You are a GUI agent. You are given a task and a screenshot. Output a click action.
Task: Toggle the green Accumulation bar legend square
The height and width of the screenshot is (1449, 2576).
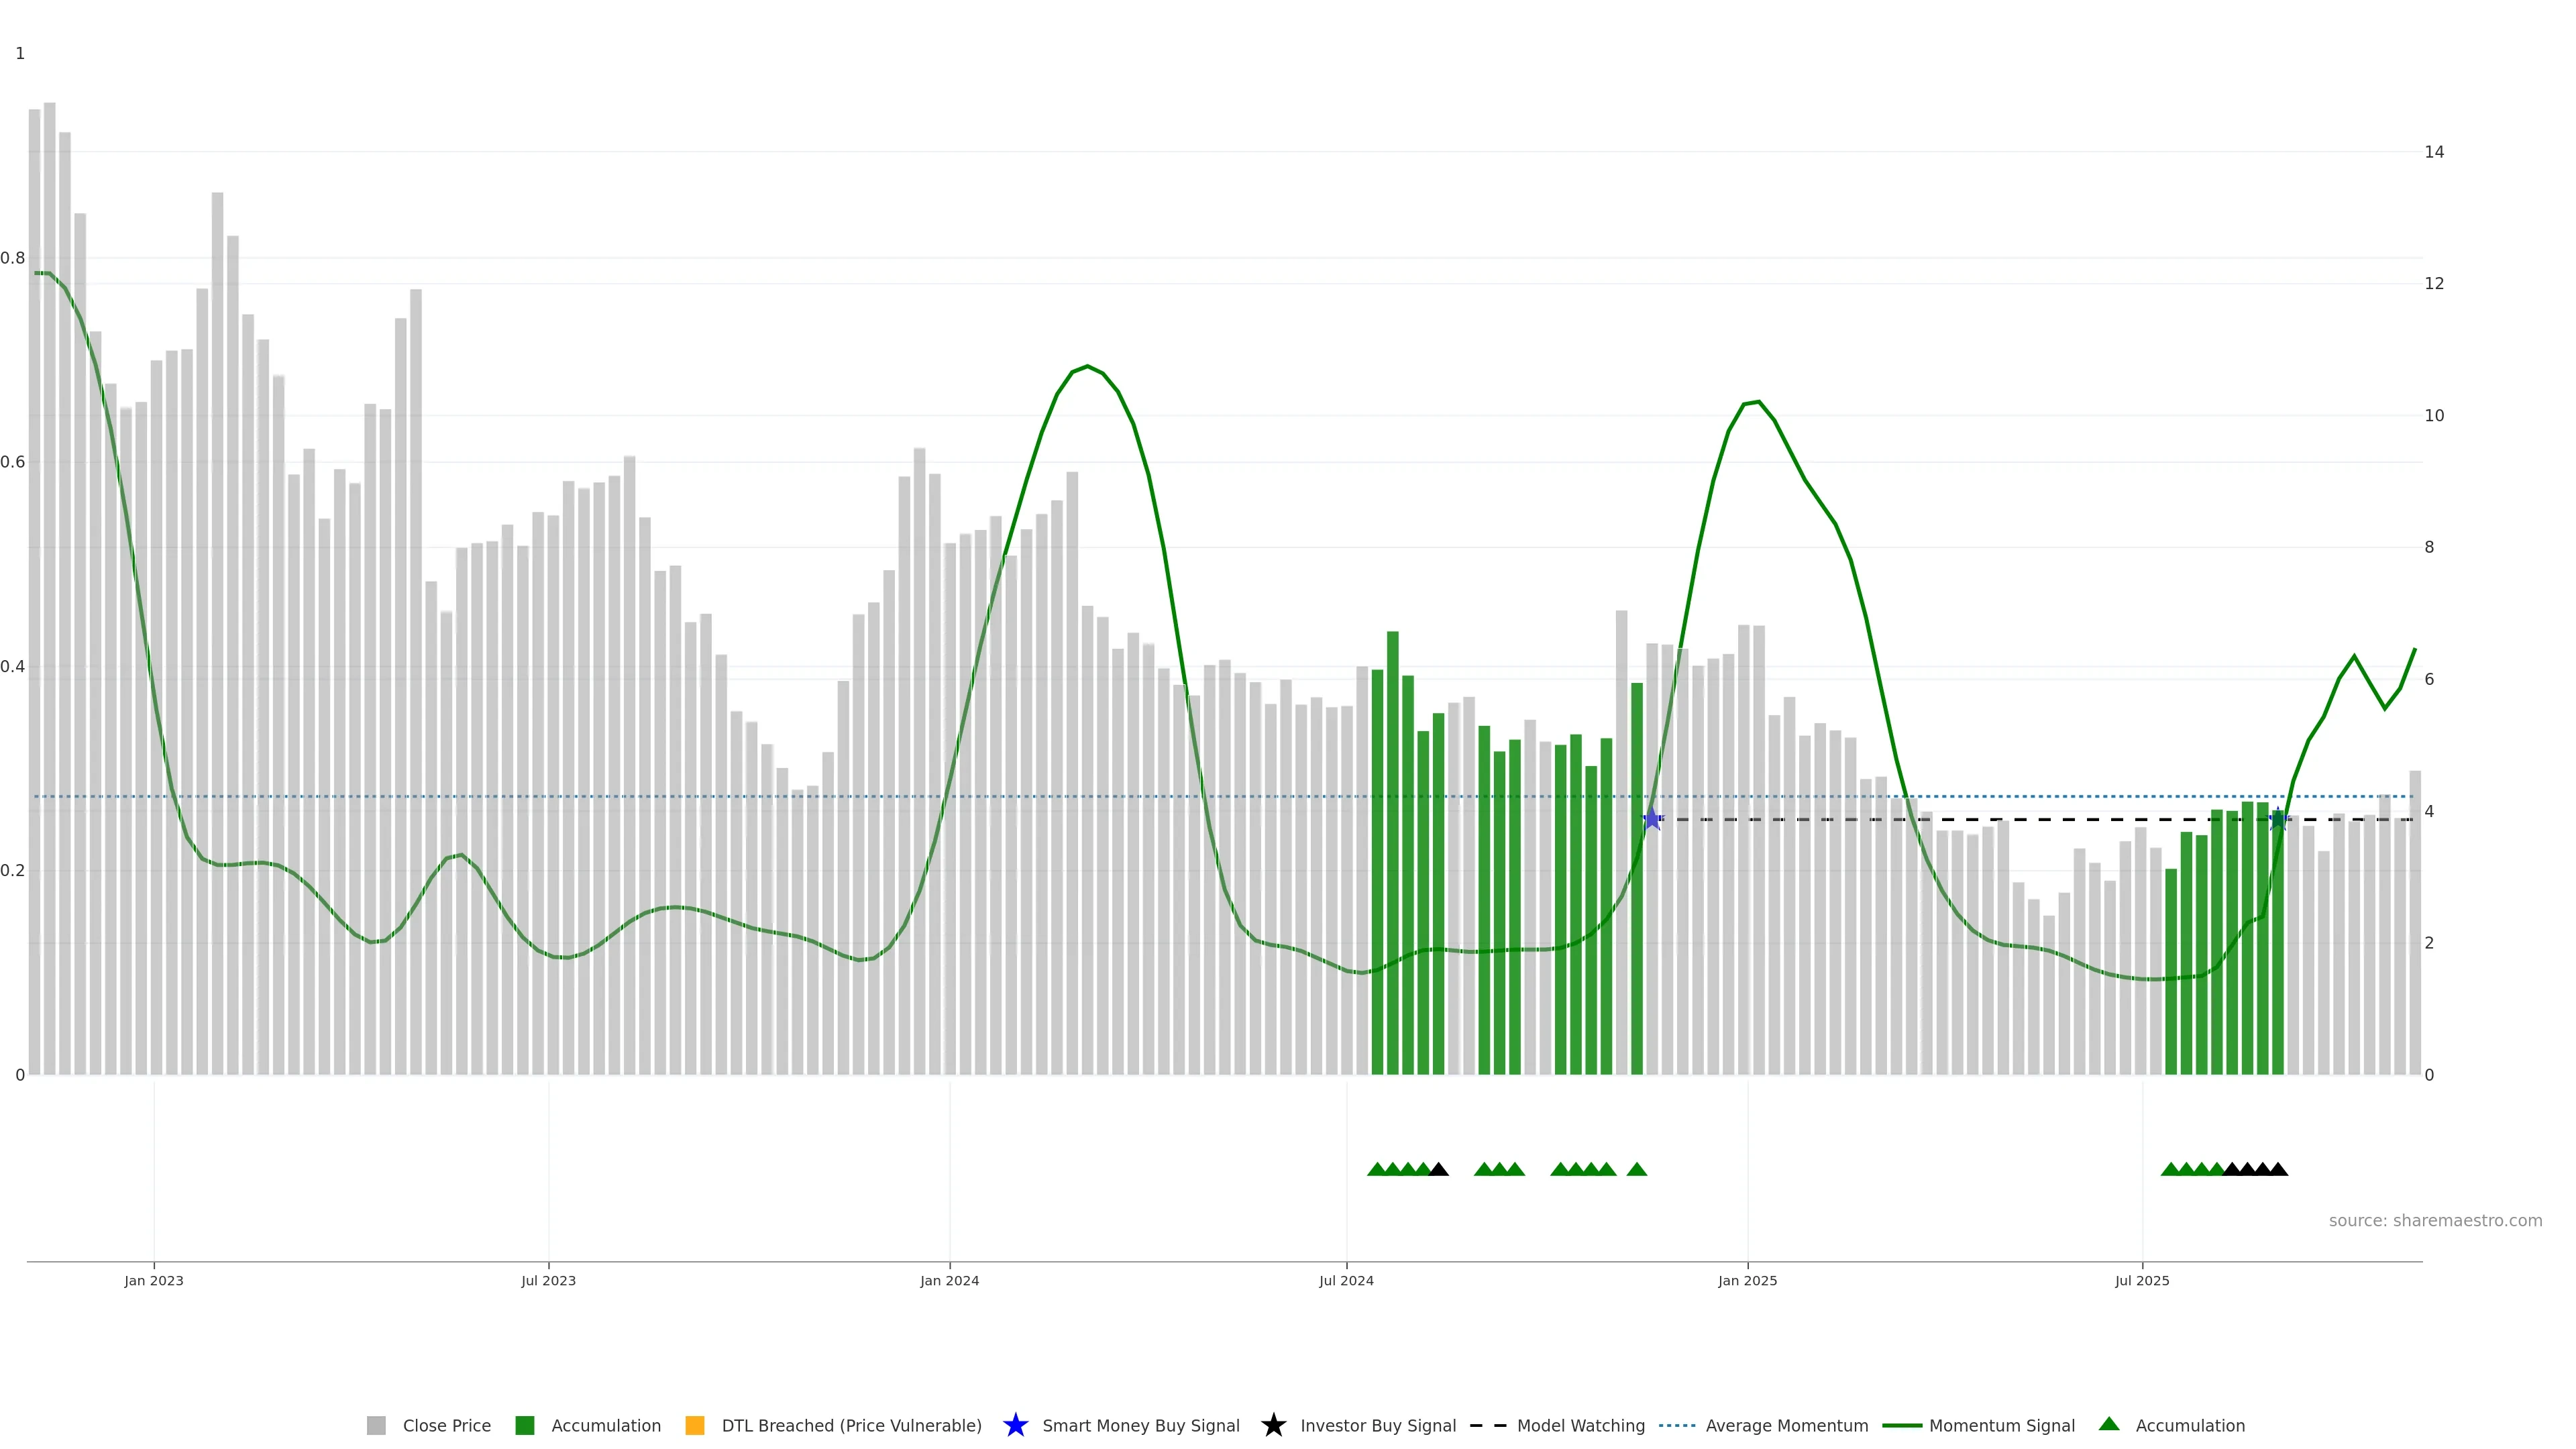click(x=524, y=1425)
